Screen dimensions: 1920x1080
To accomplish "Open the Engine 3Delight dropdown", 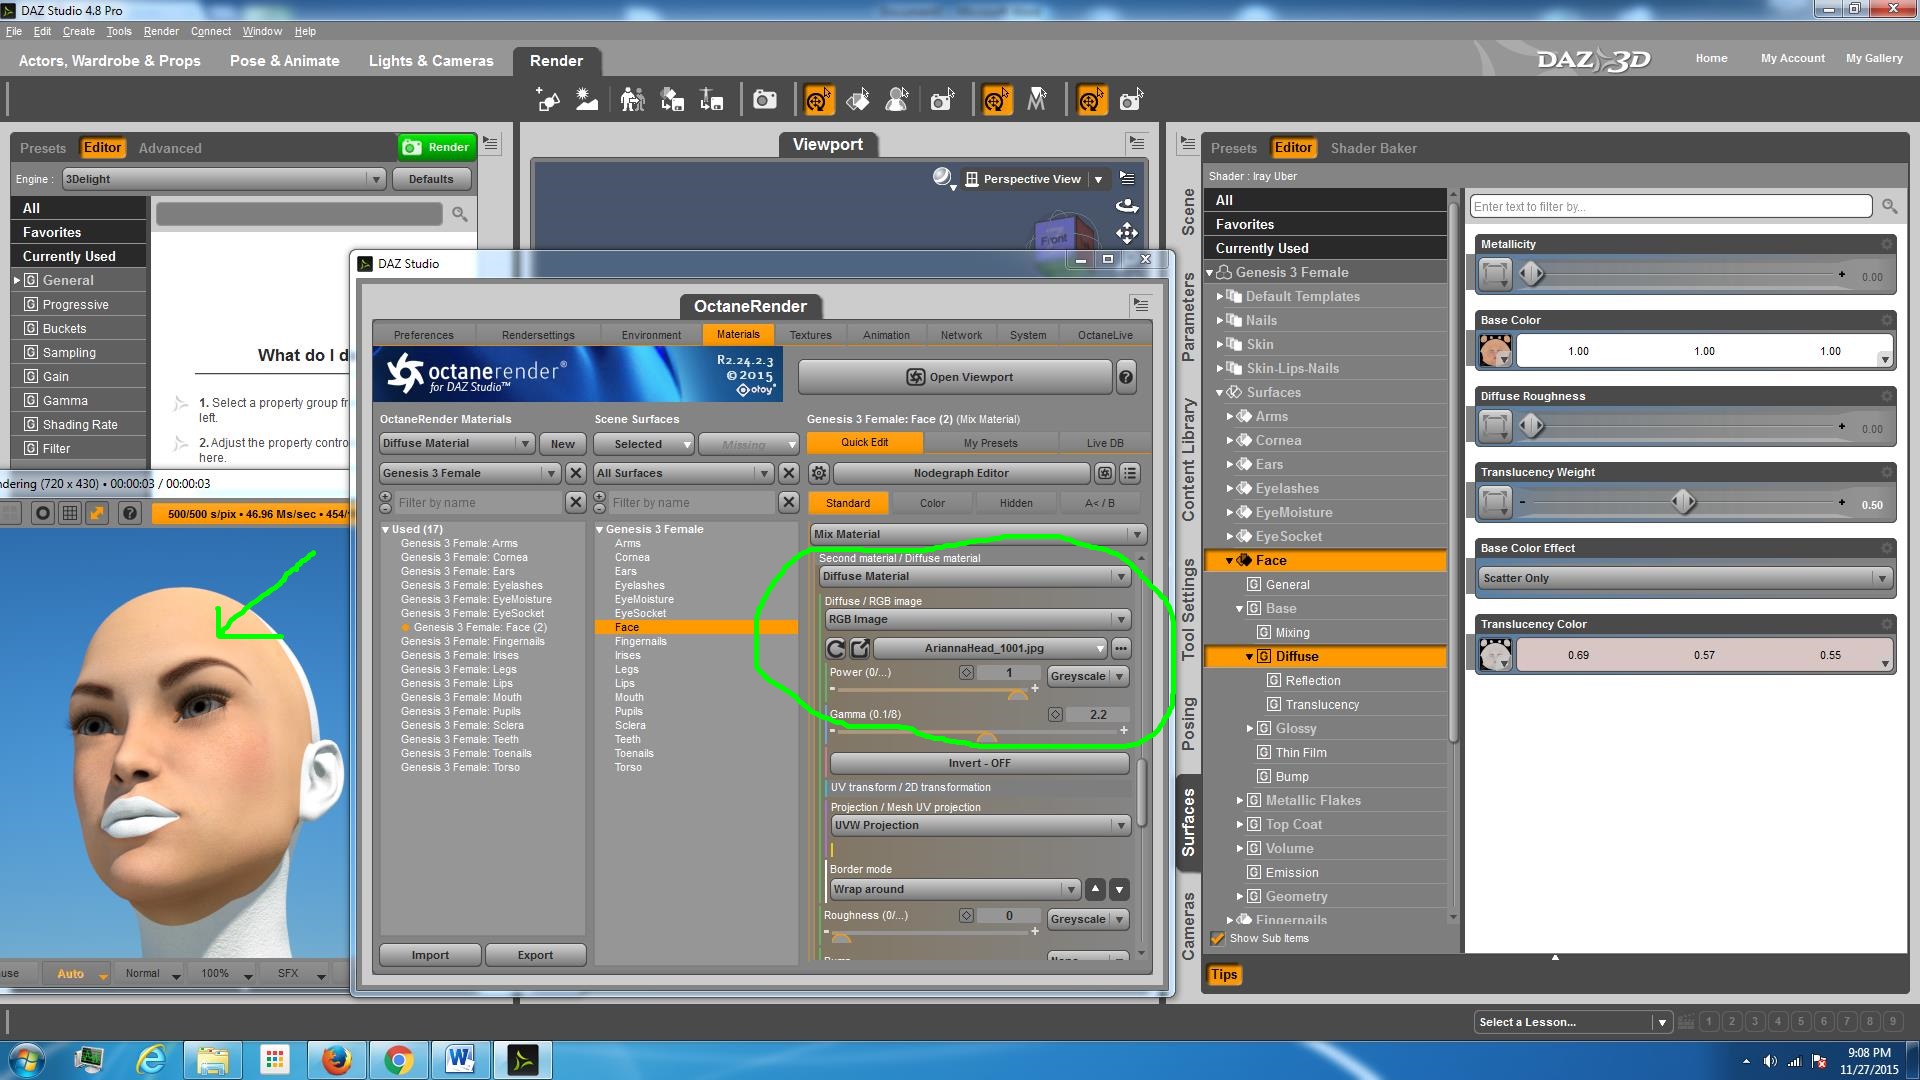I will click(222, 179).
